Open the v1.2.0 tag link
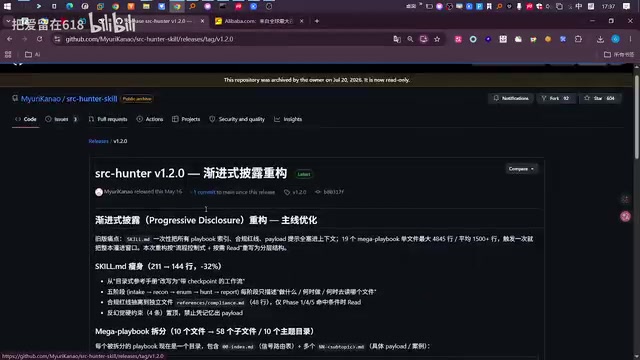Image resolution: width=640 pixels, height=360 pixels. click(x=295, y=192)
